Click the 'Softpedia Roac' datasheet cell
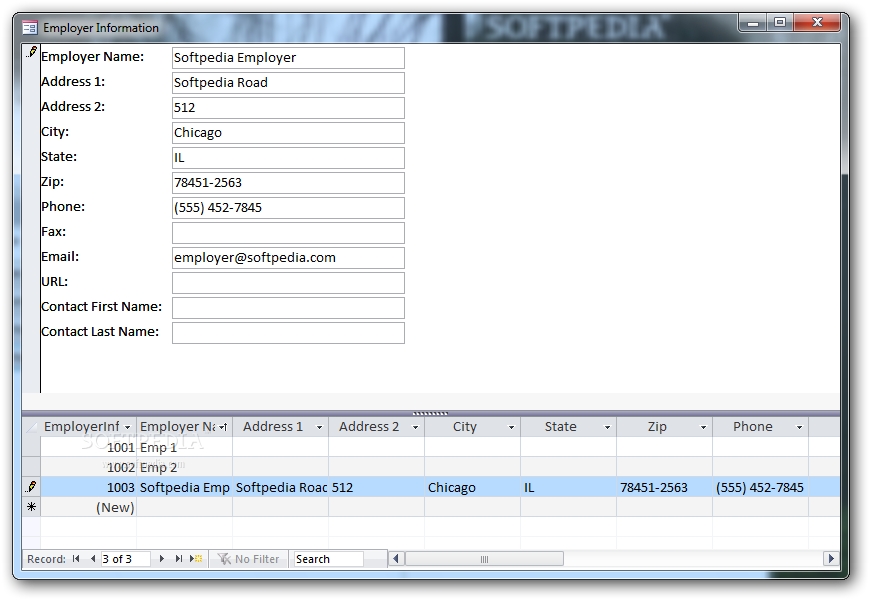Image resolution: width=870 pixels, height=600 pixels. tap(280, 487)
